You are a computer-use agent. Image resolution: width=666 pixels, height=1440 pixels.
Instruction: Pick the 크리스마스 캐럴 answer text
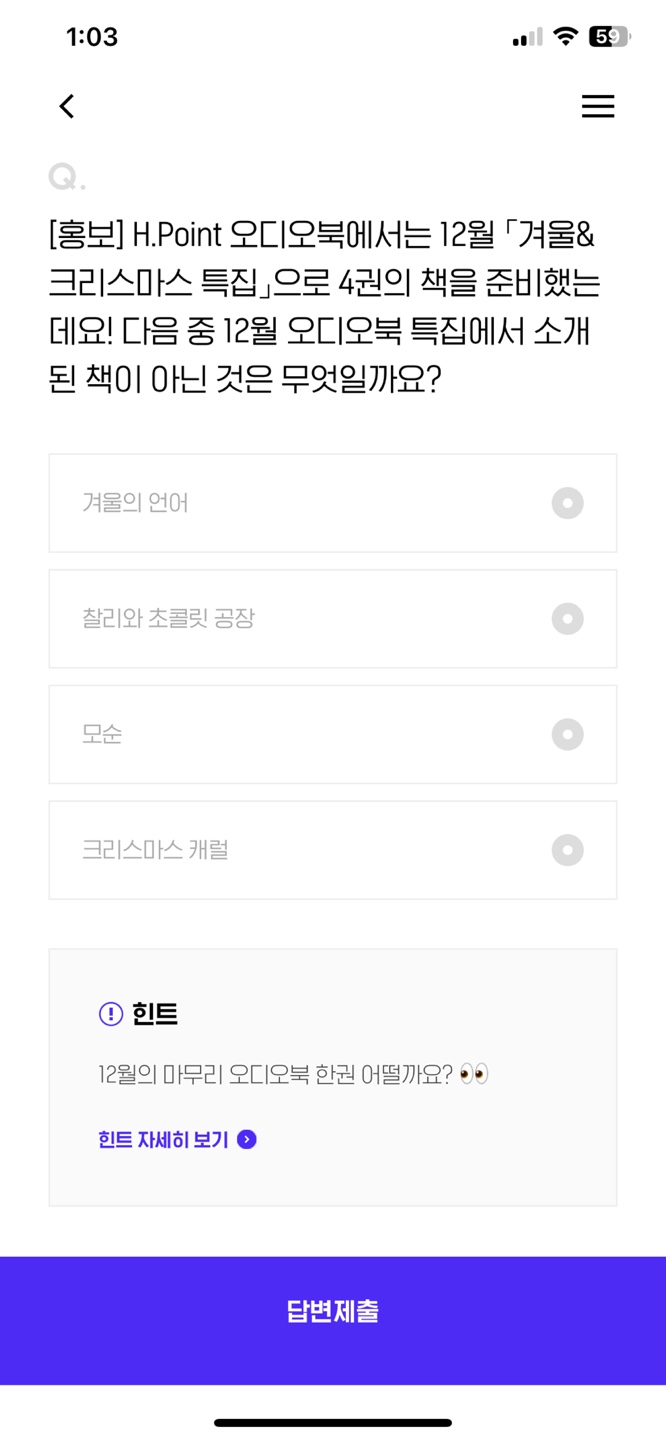click(x=155, y=851)
